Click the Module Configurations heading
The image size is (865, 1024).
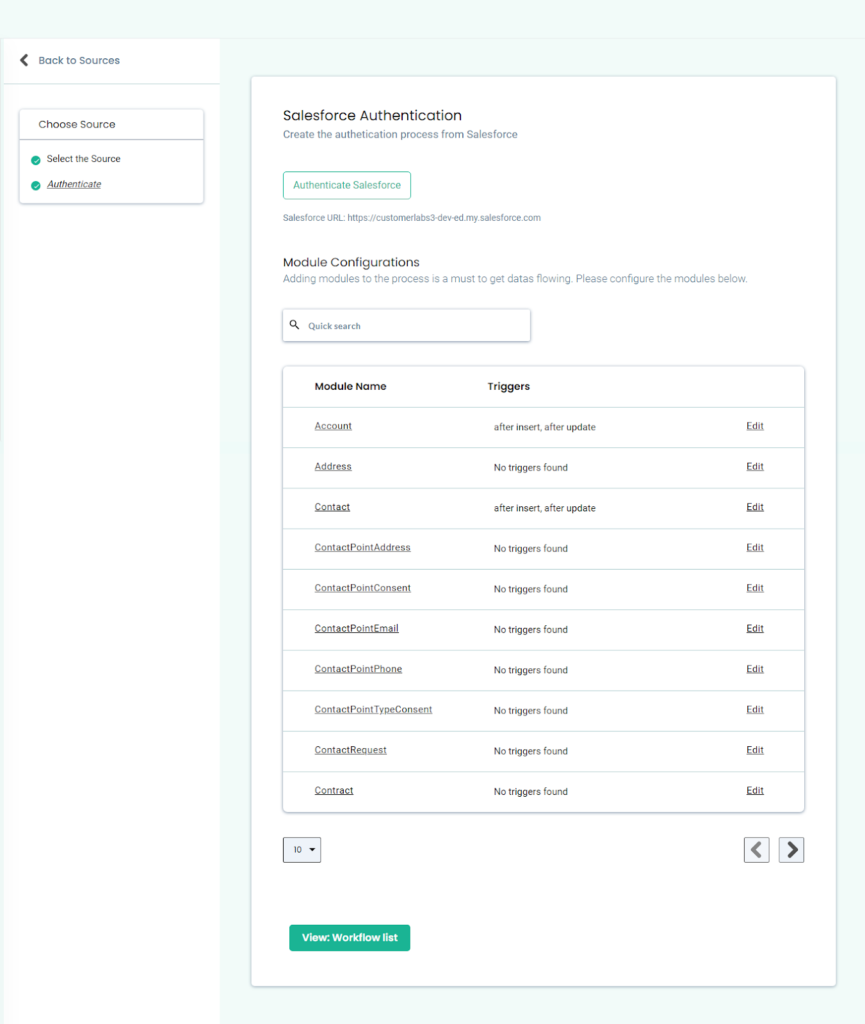tap(351, 262)
